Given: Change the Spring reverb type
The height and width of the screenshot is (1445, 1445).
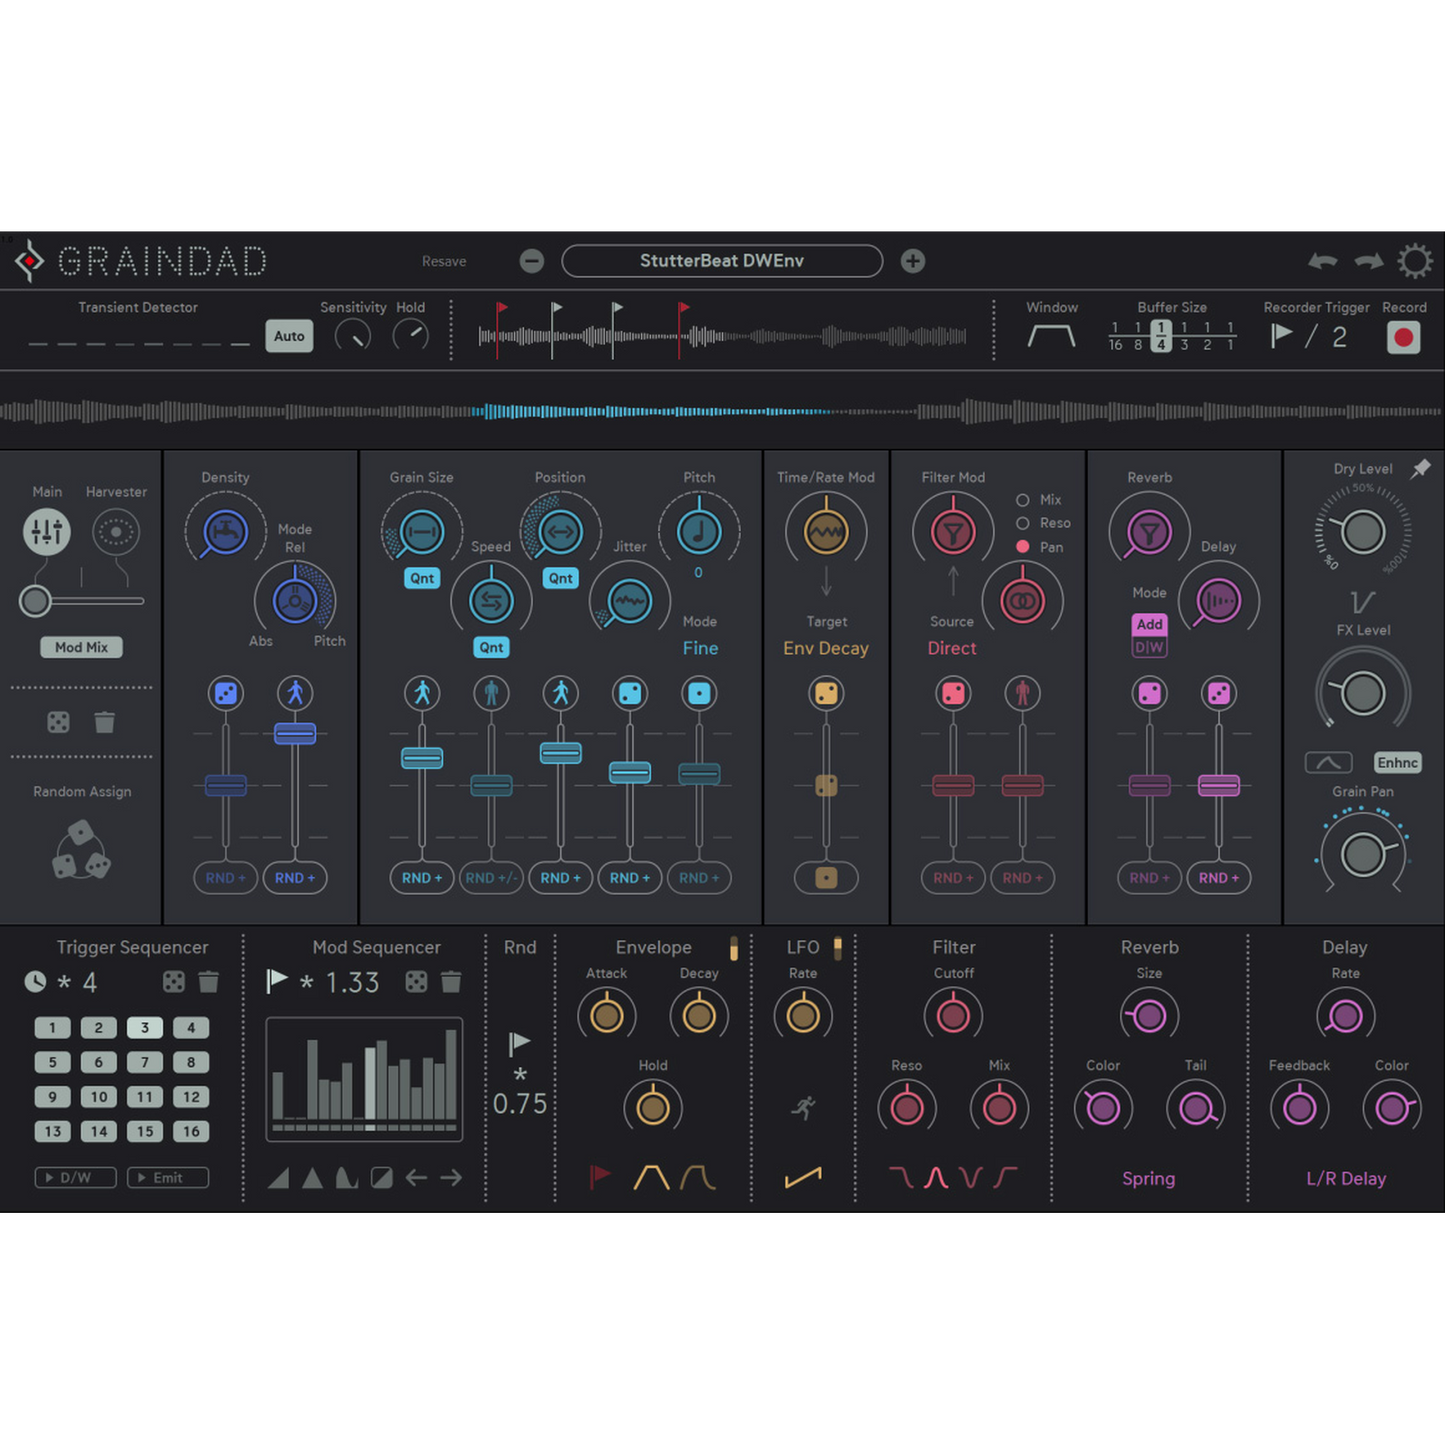Looking at the screenshot, I should [x=1148, y=1178].
